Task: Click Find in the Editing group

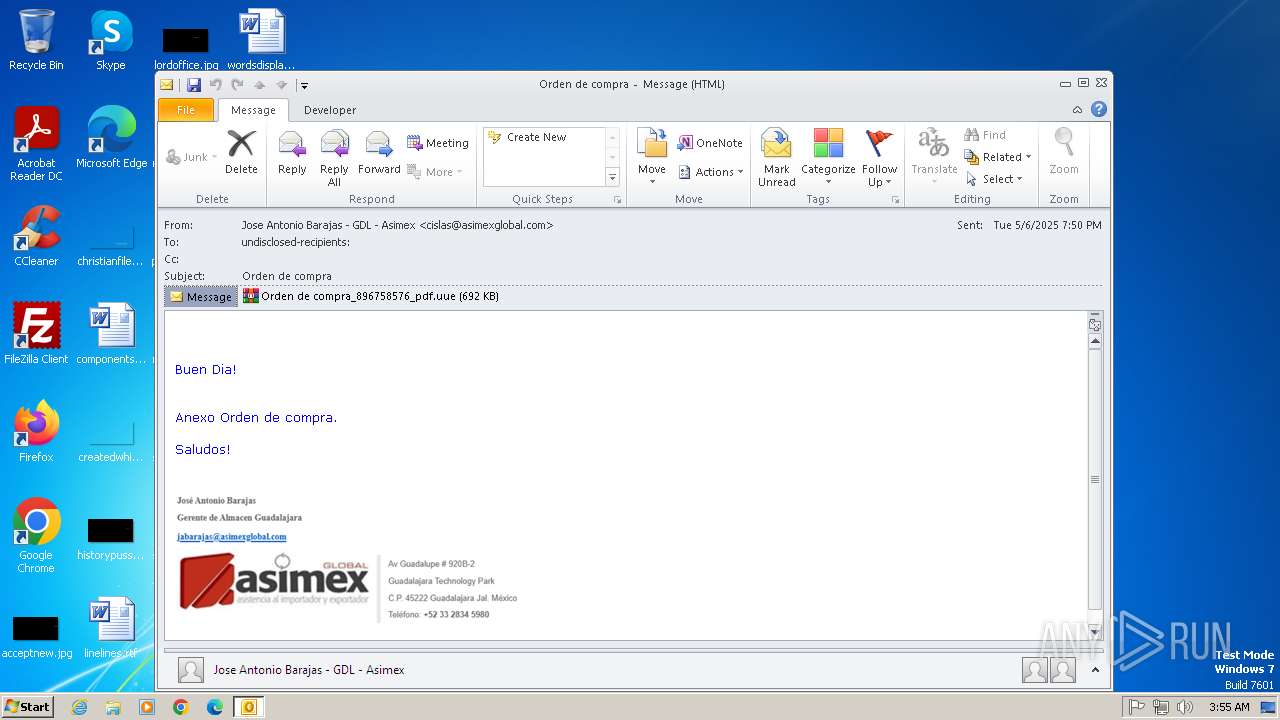Action: click(985, 135)
